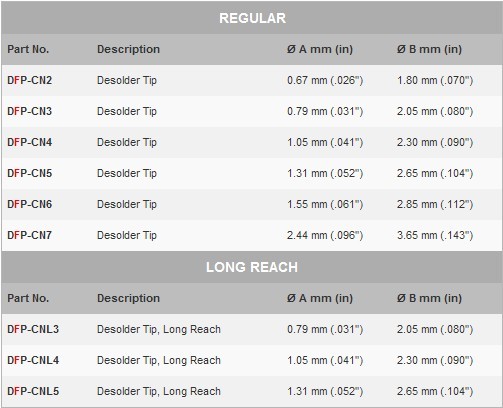The height and width of the screenshot is (408, 503).
Task: Select the 0.67 mm (.026") cell
Action: (325, 80)
